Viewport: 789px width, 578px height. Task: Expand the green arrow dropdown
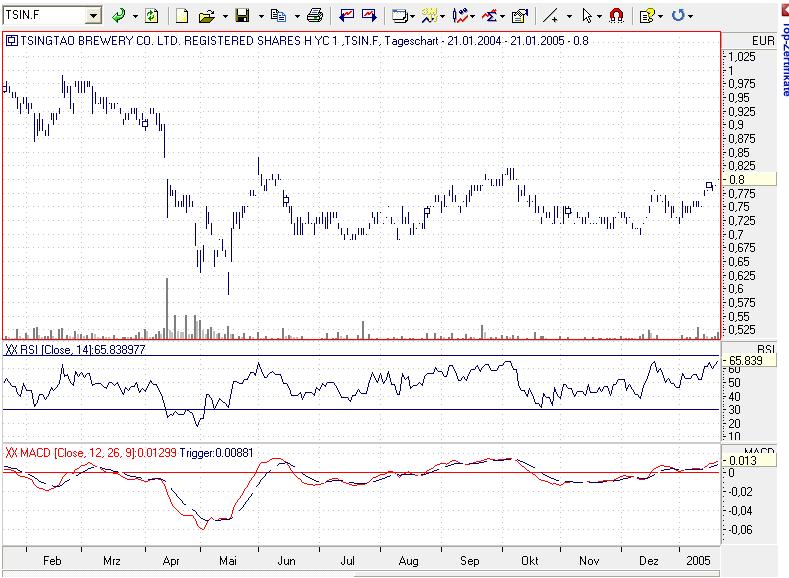[x=135, y=16]
